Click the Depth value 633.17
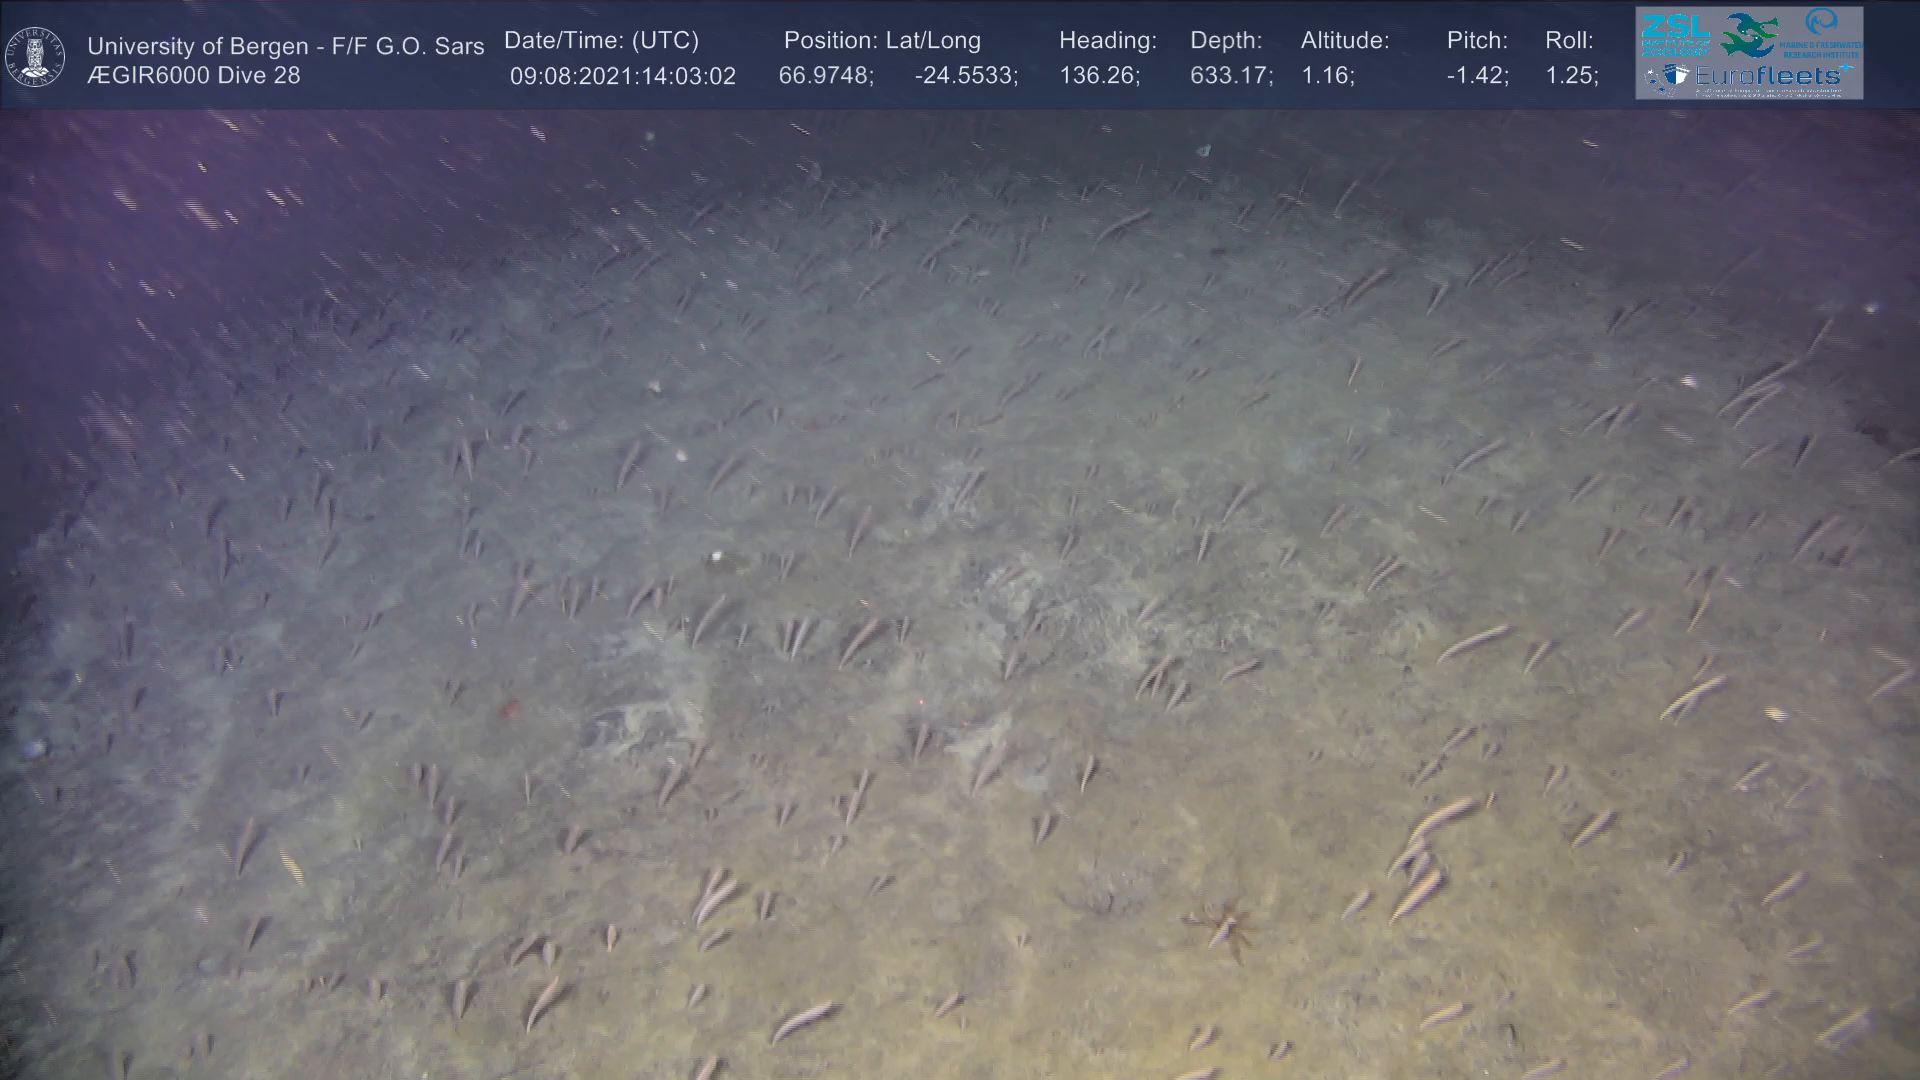The image size is (1920, 1080). (x=1229, y=76)
